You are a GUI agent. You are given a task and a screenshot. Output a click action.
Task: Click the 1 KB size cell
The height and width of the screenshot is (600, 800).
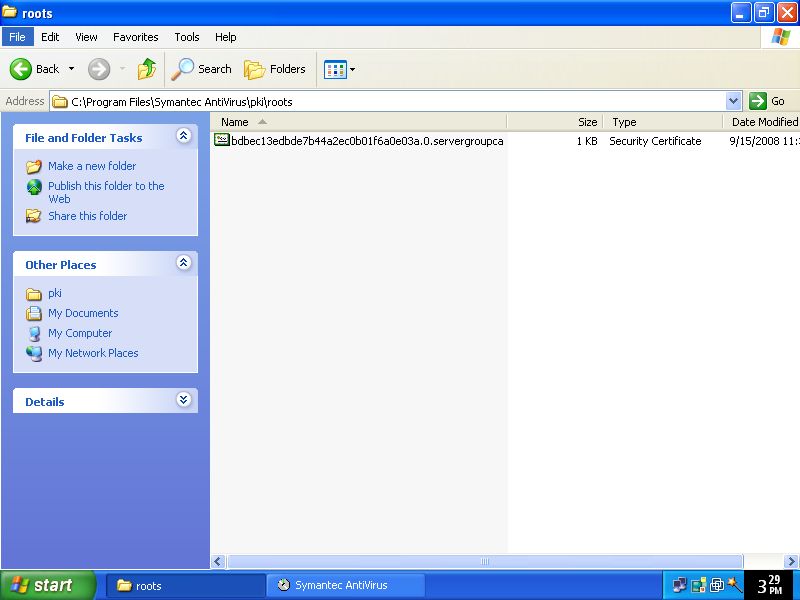(x=587, y=141)
